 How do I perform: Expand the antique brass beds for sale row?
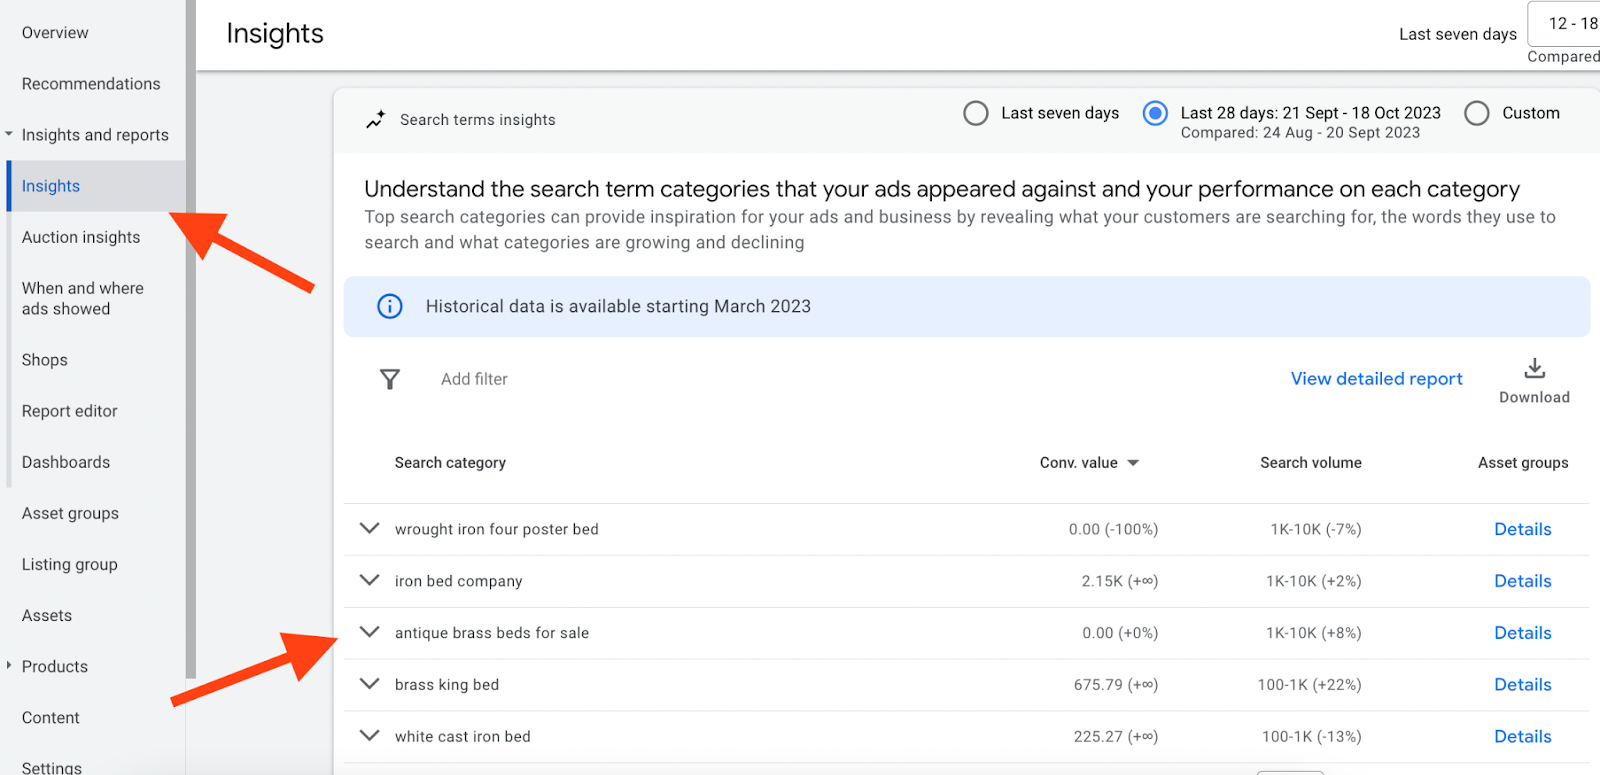click(370, 633)
